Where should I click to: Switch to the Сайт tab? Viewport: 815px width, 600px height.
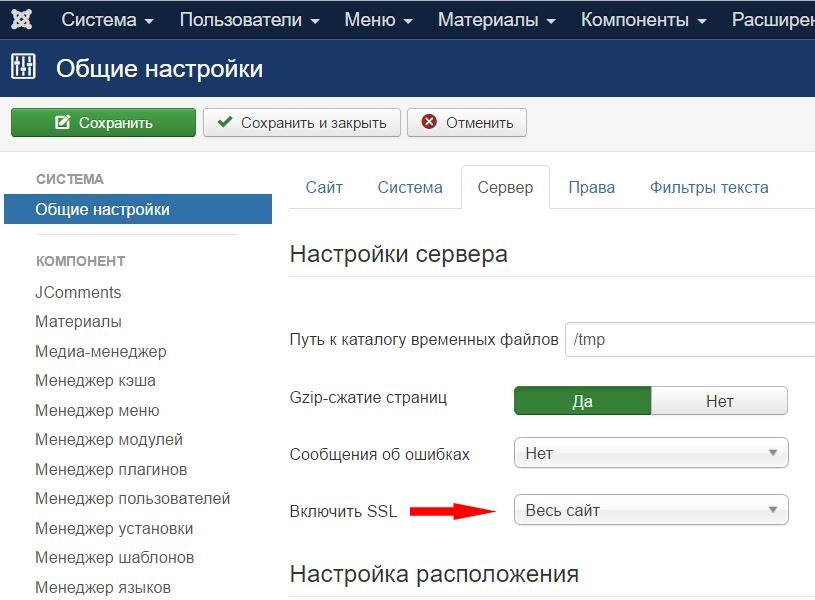pos(324,187)
